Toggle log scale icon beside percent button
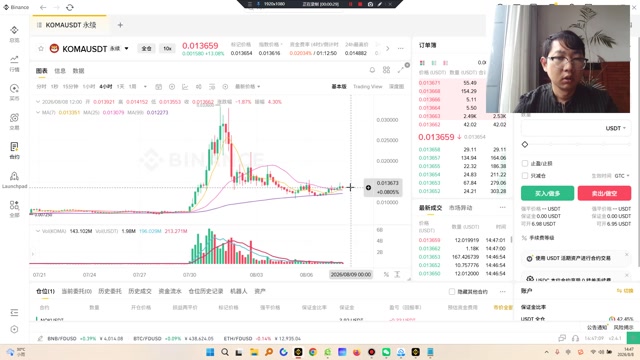Image resolution: width=640 pixels, height=360 pixels. pos(397,274)
